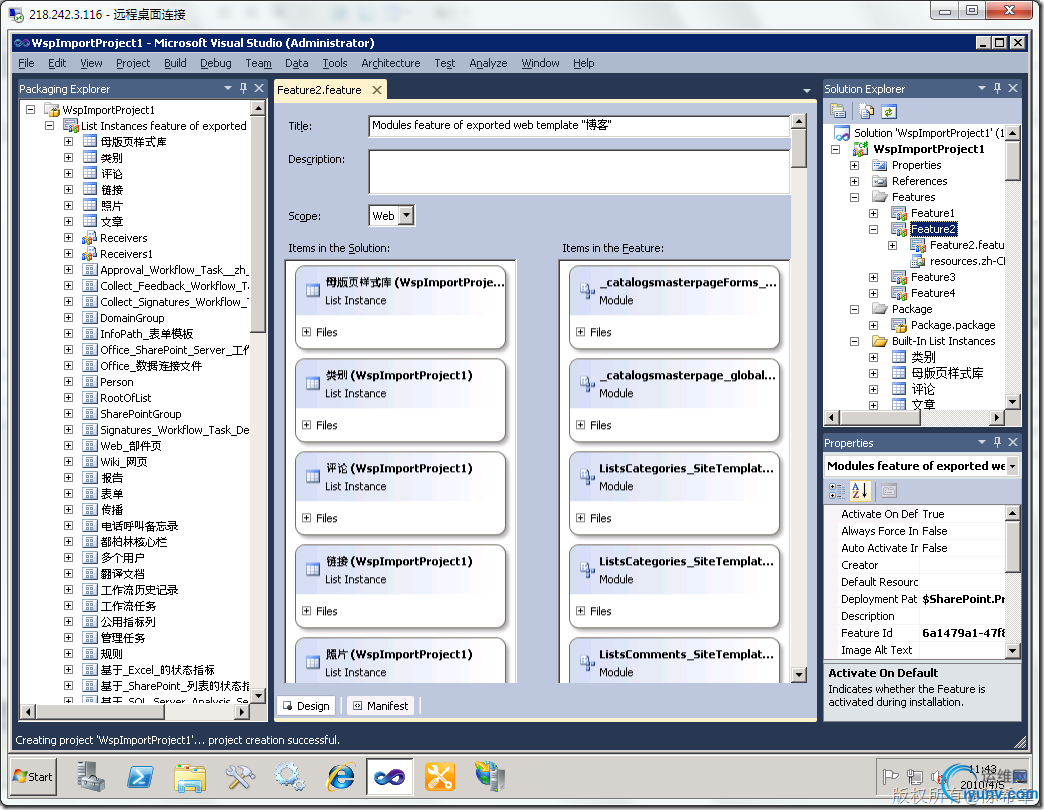Collapse the Feature2 node in Solution Explorer
Screen dimensions: 1044x810
click(x=873, y=229)
